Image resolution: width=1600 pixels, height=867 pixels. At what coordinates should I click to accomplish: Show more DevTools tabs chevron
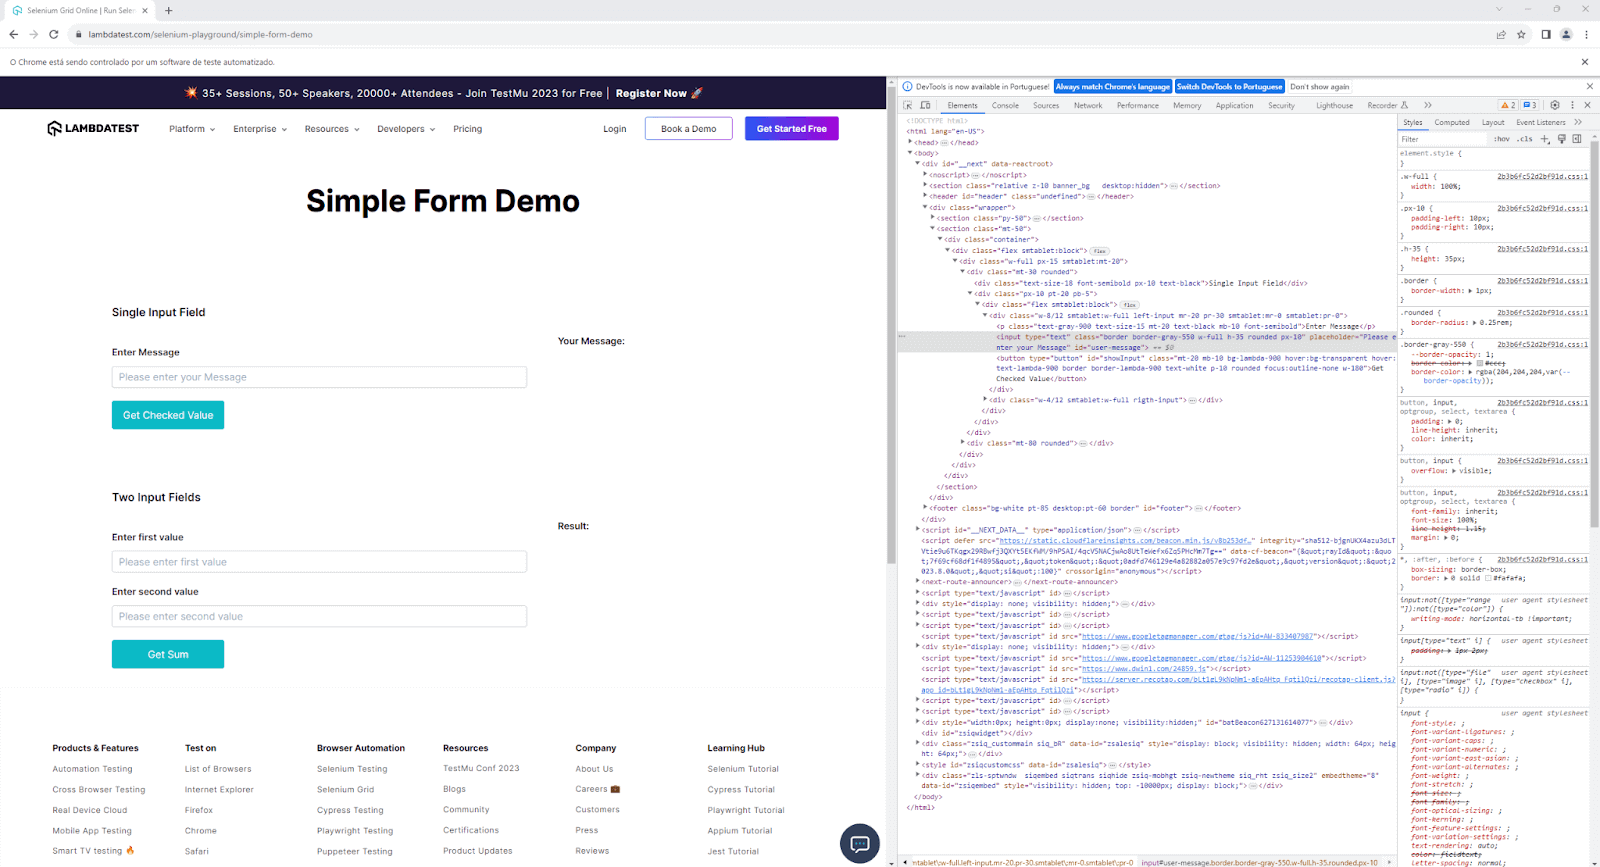[1427, 105]
